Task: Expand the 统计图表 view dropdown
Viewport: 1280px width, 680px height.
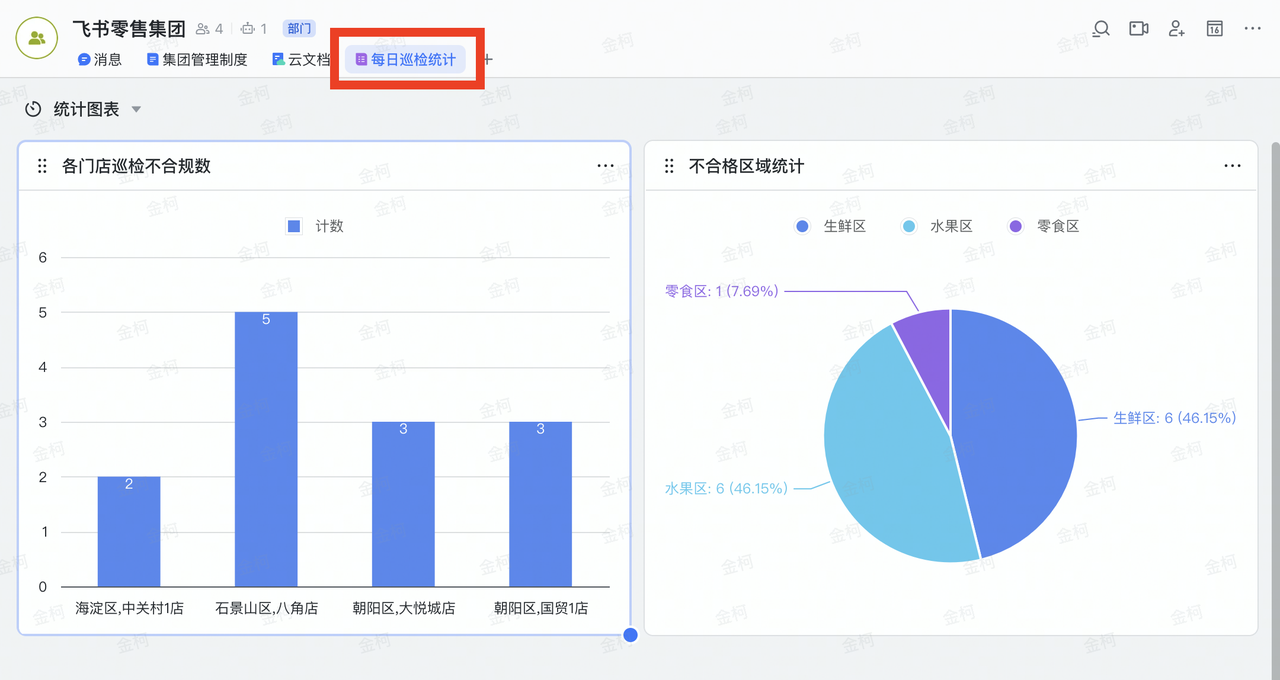Action: coord(137,109)
